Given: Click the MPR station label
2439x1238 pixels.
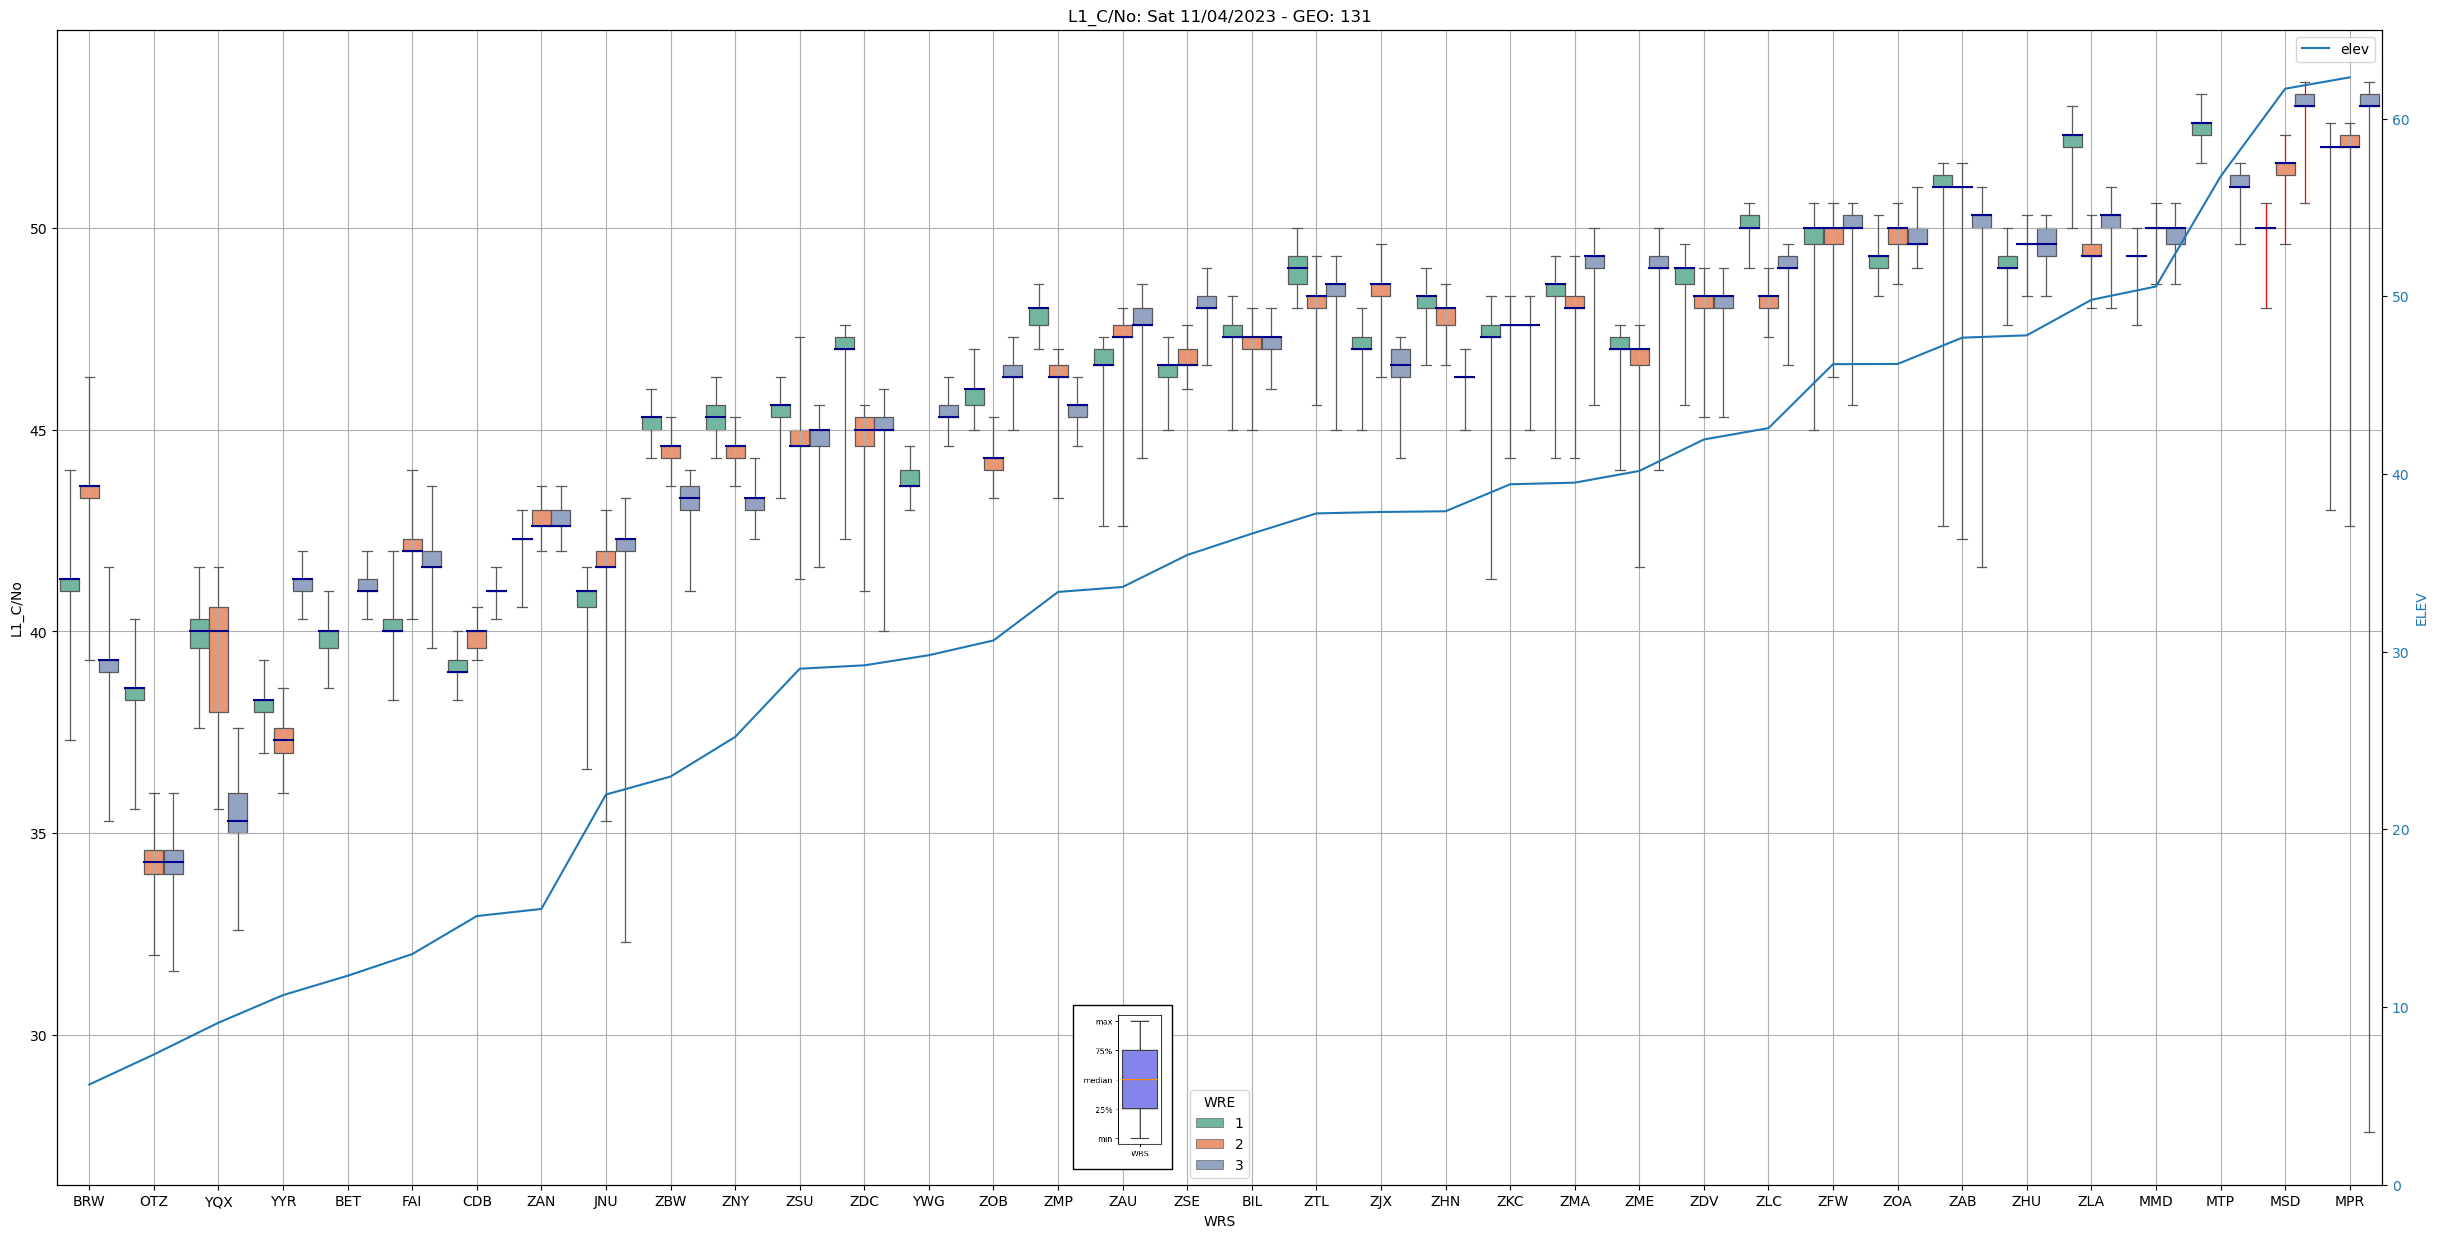Looking at the screenshot, I should (x=2349, y=1201).
